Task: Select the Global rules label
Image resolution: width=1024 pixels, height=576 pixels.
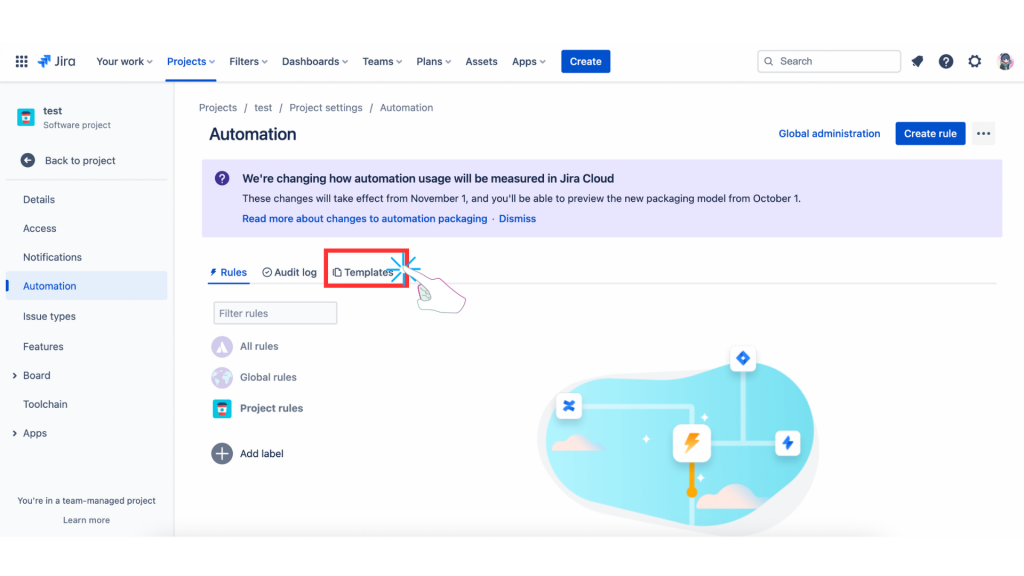Action: coord(268,377)
